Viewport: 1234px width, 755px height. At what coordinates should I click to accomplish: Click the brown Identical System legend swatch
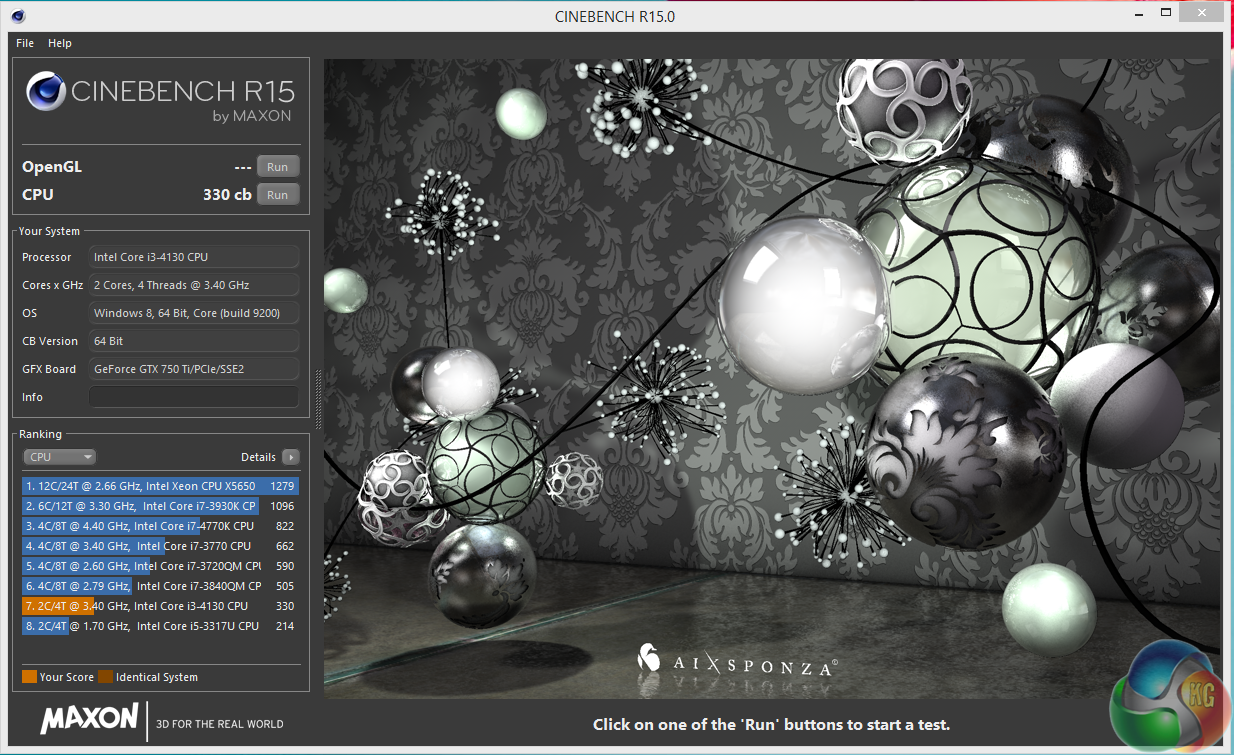coord(105,677)
